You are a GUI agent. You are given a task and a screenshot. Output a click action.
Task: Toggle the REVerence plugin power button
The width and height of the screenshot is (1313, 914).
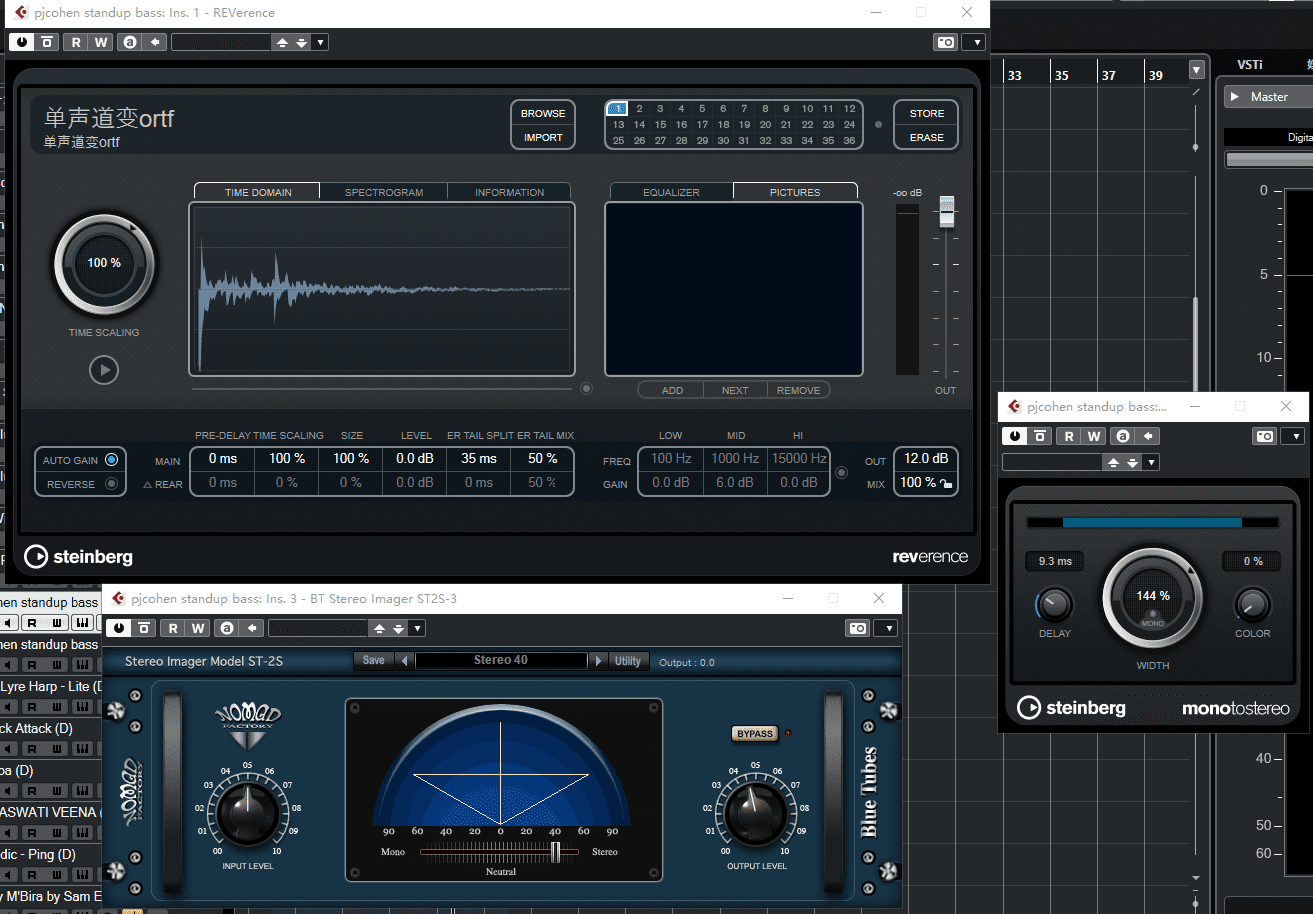(x=22, y=42)
